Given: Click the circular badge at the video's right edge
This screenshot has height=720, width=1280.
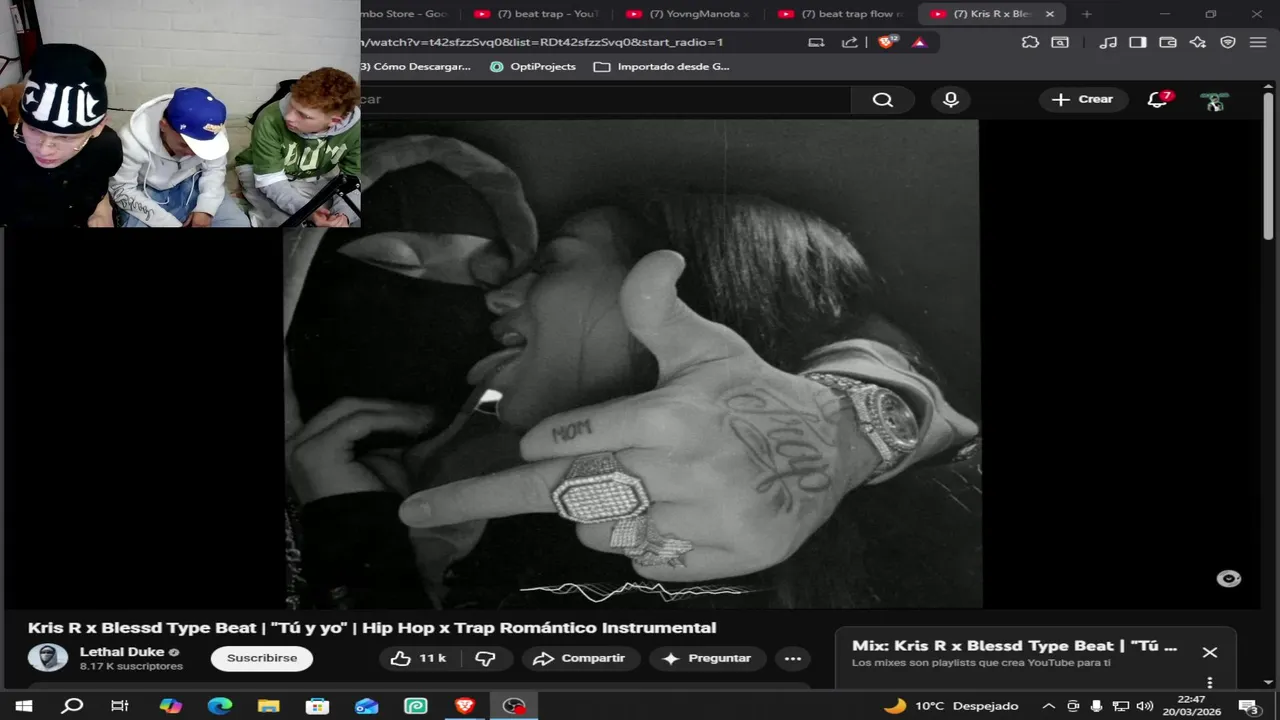Looking at the screenshot, I should coord(1228,579).
